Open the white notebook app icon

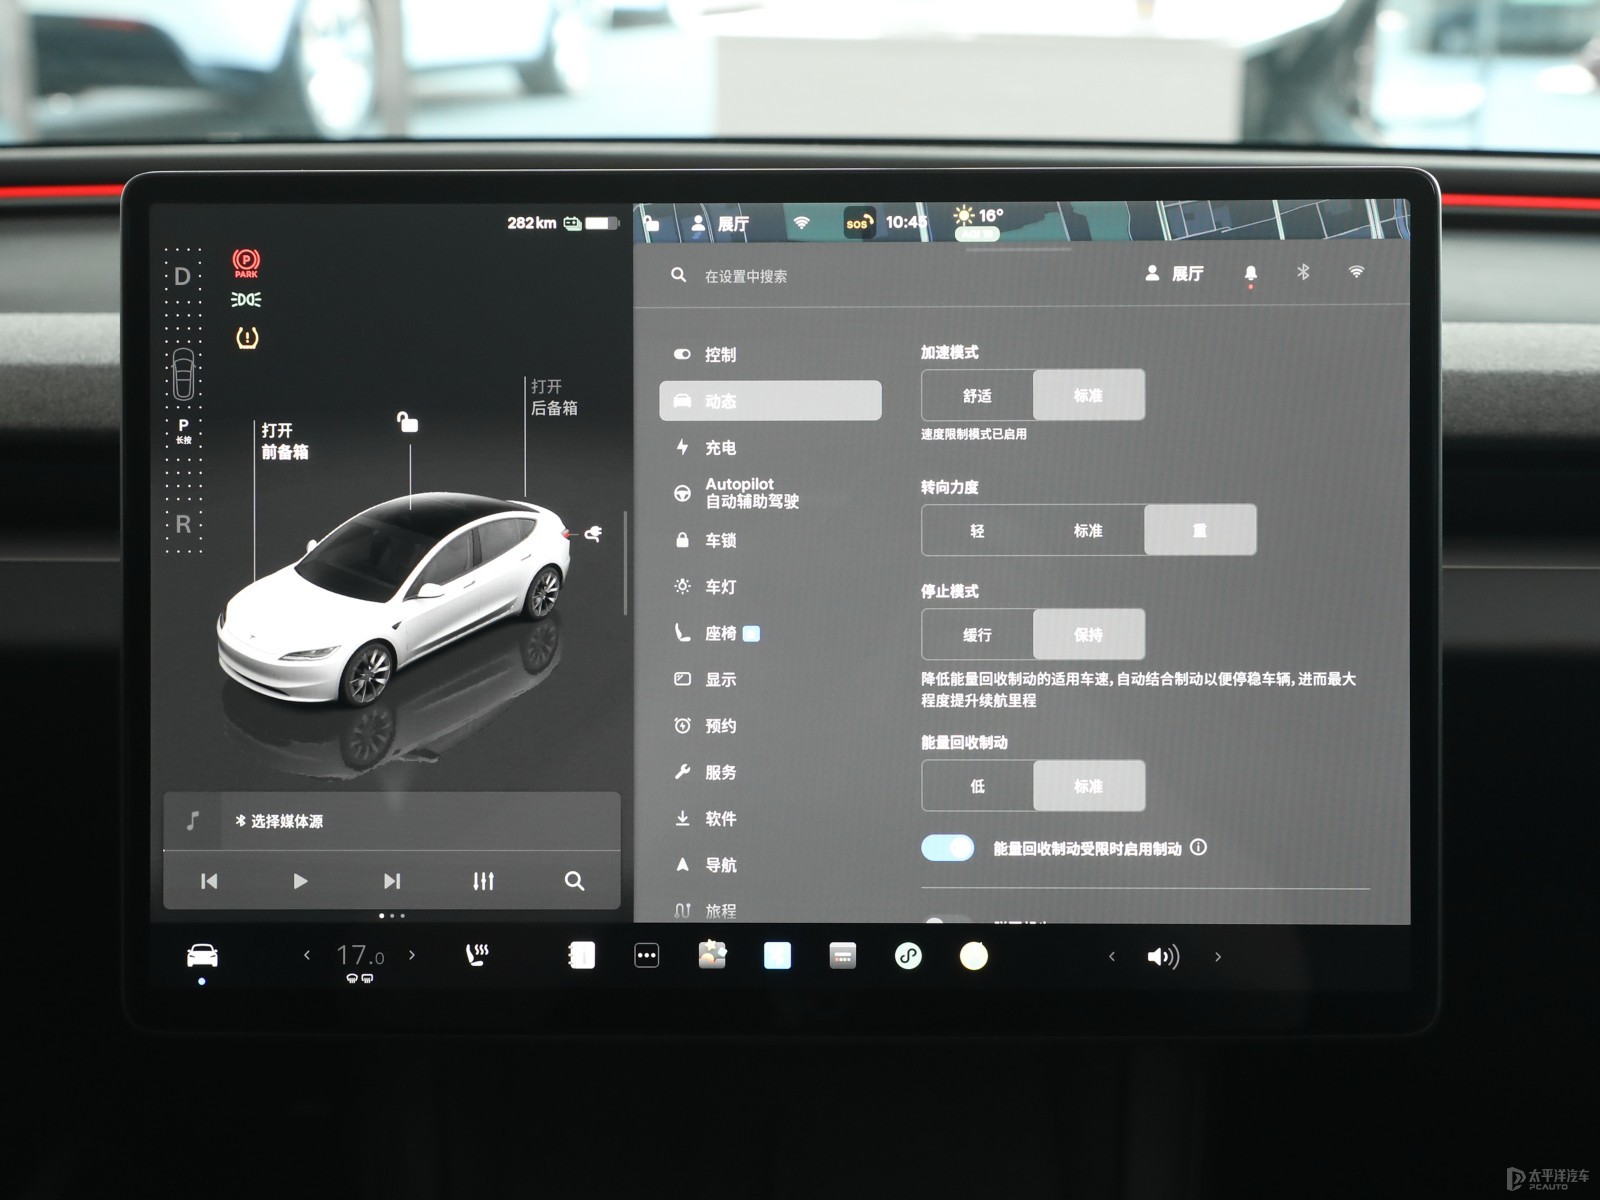581,956
